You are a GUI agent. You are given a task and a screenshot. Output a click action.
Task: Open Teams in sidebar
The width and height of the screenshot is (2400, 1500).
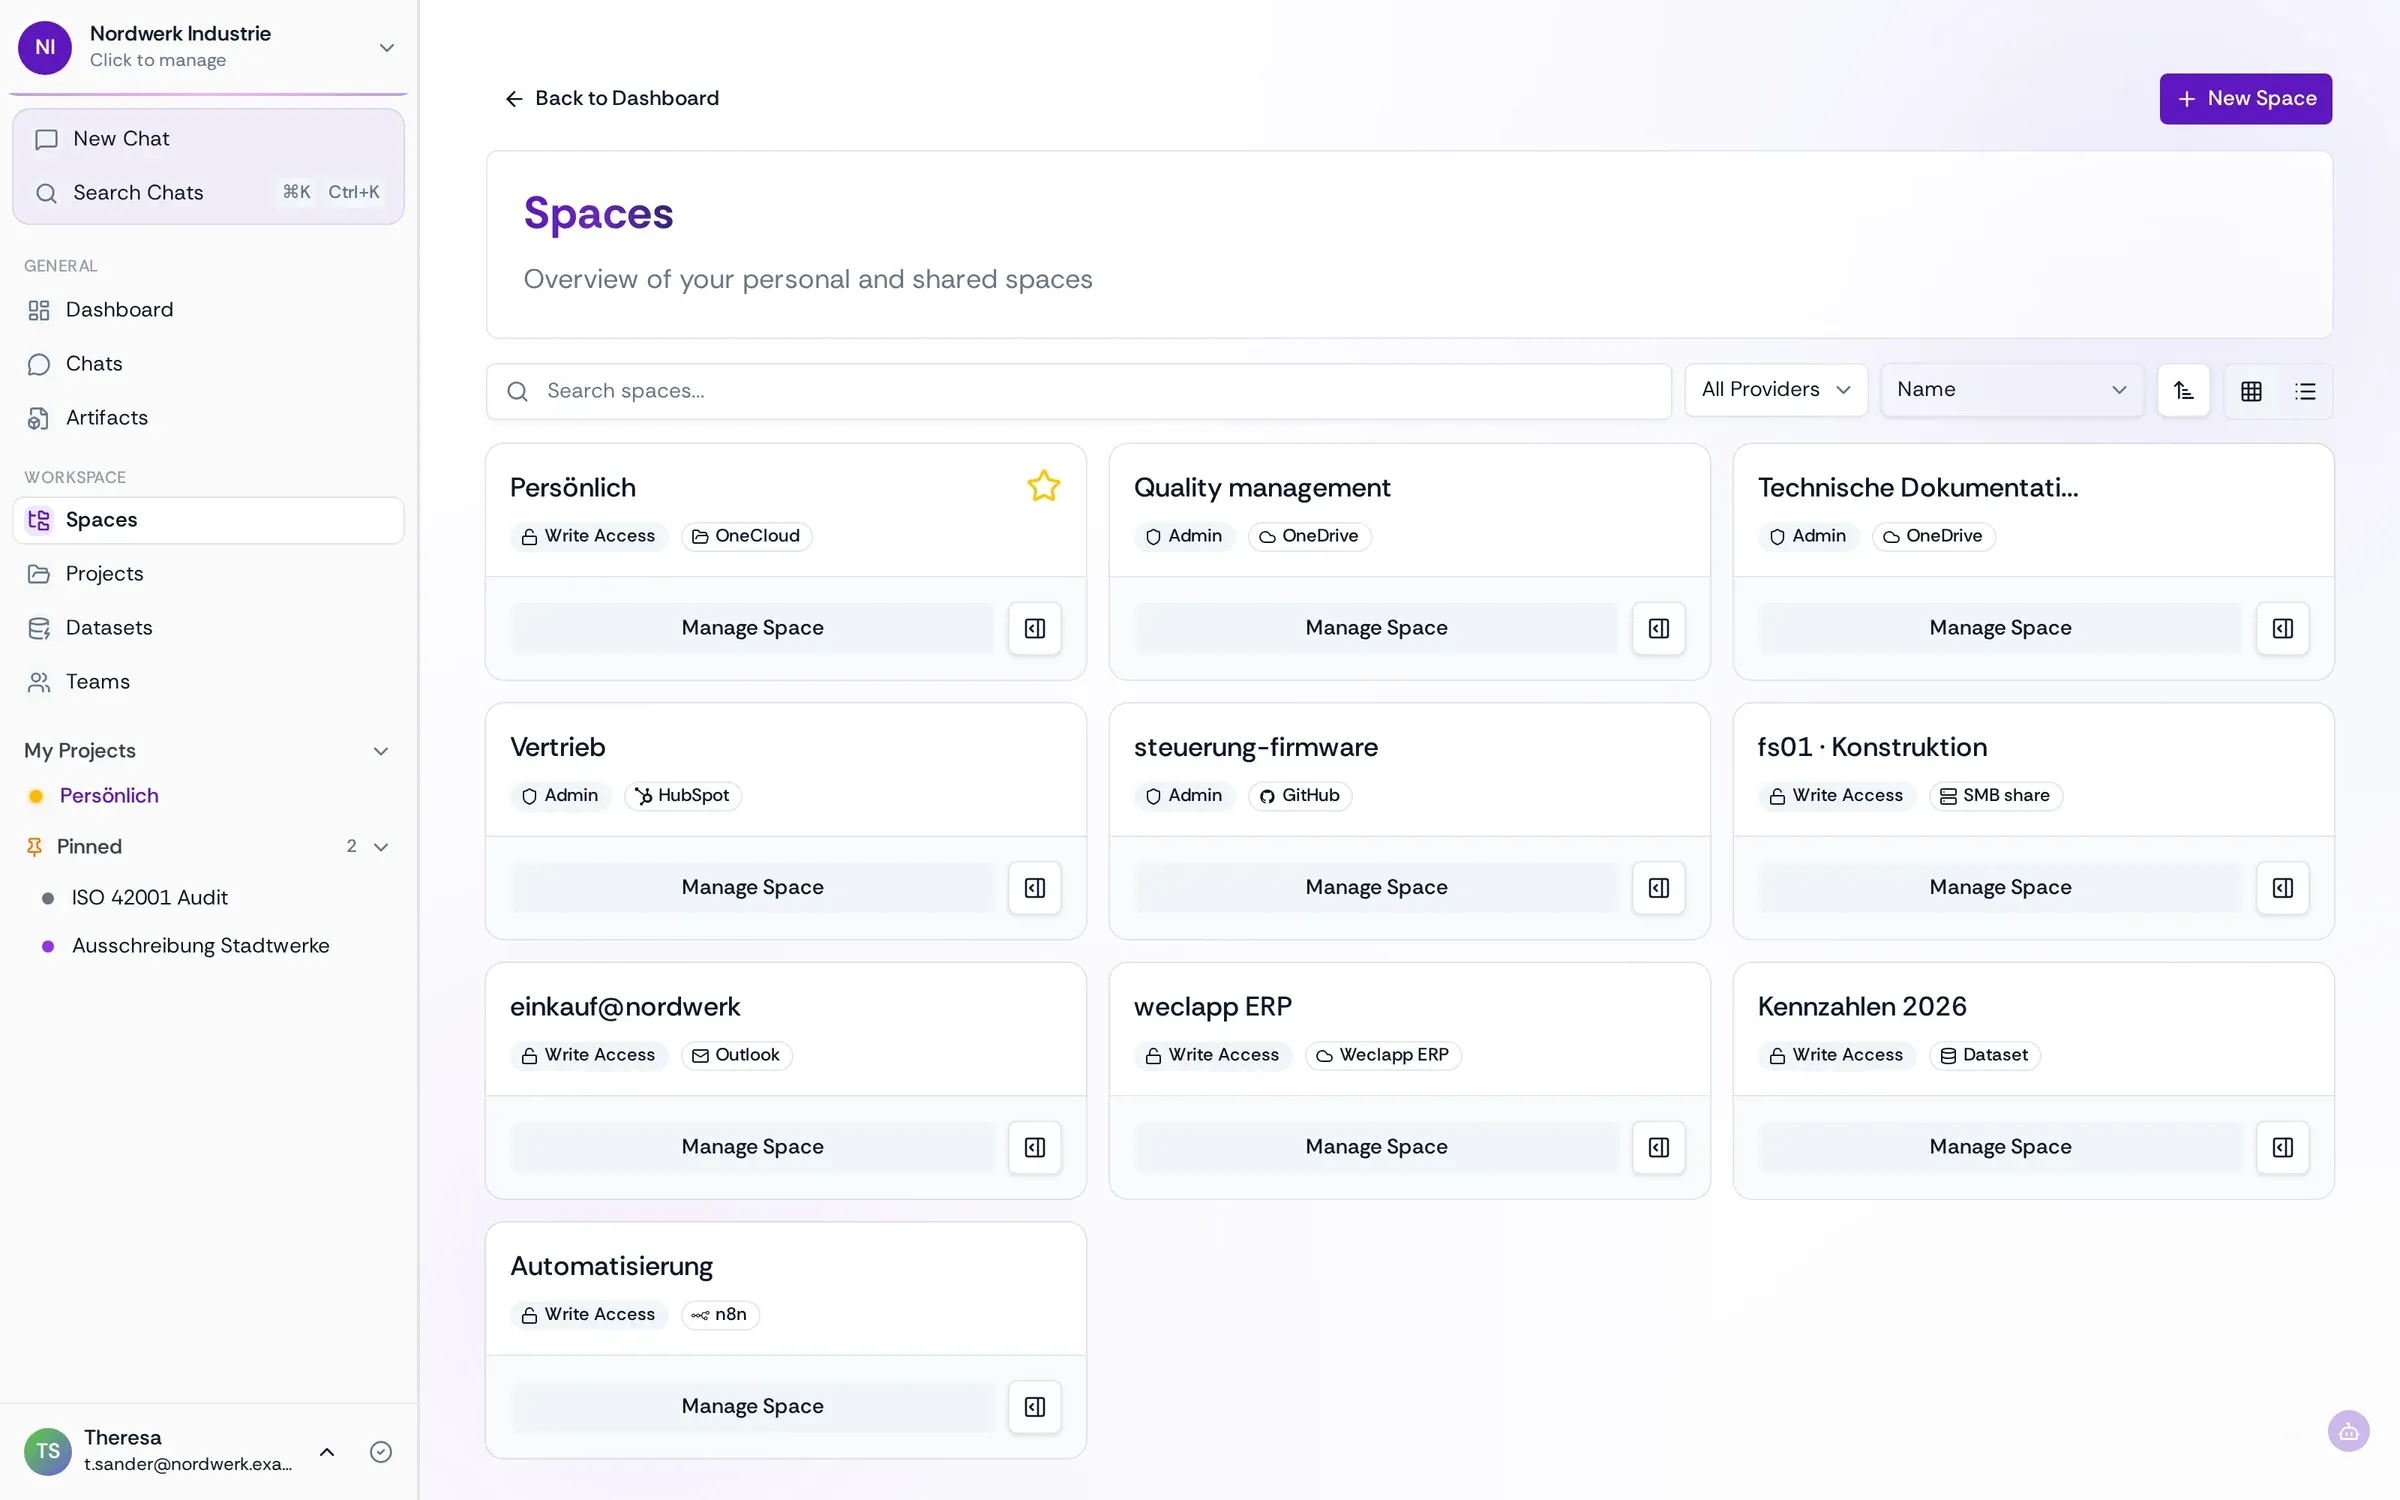pos(208,682)
